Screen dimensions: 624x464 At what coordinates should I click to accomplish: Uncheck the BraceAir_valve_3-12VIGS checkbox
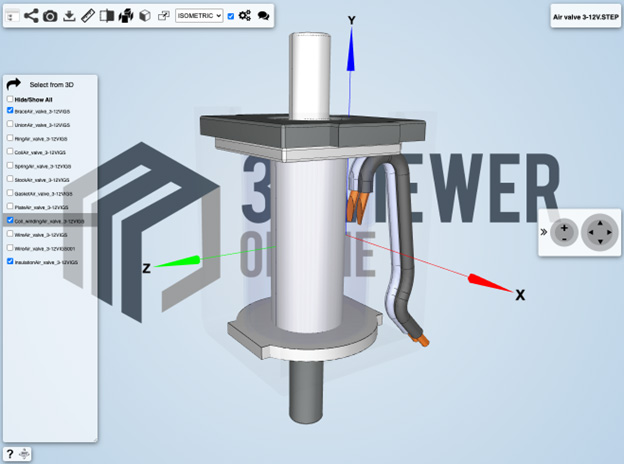tap(10, 110)
